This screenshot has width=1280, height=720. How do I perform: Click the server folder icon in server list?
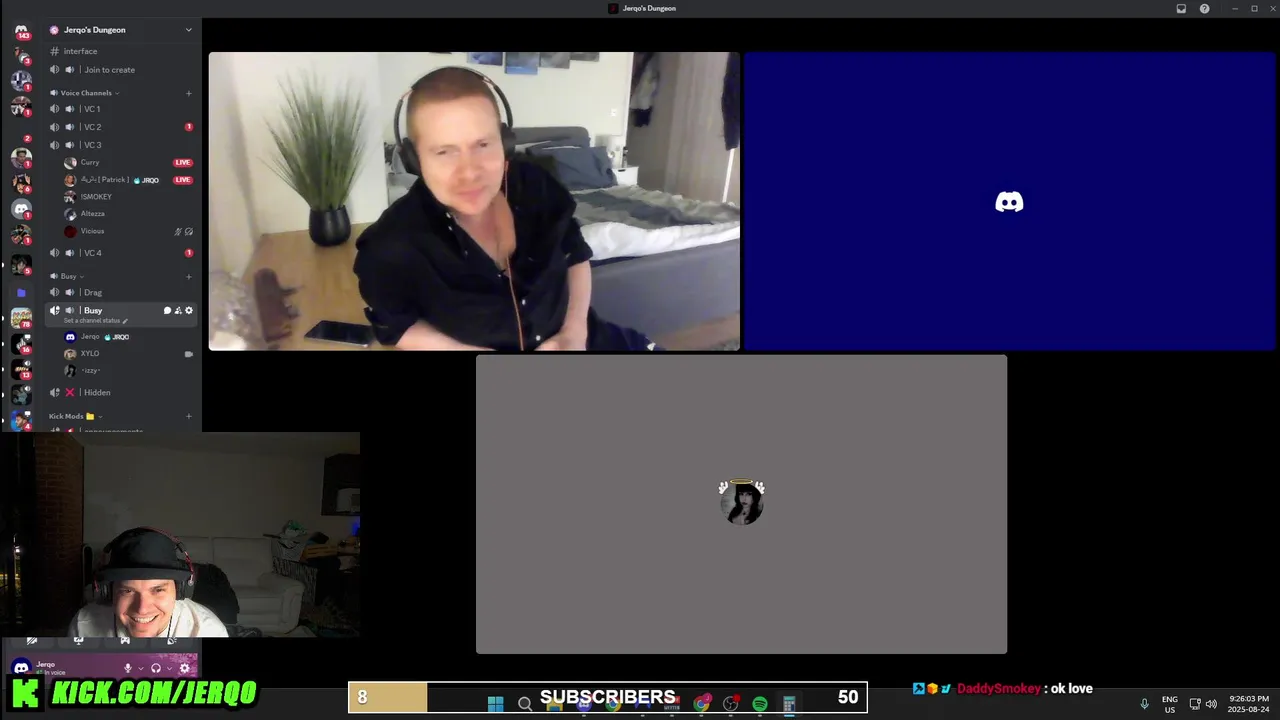point(21,292)
